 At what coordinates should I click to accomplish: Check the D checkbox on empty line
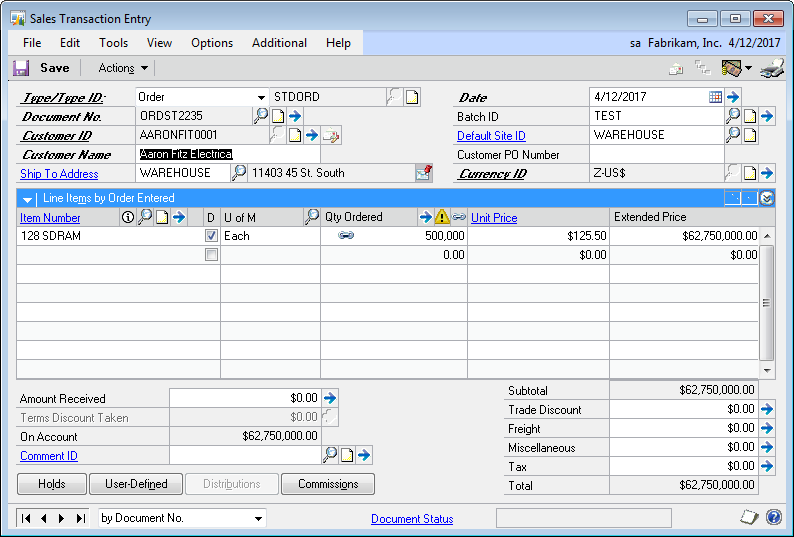[211, 254]
